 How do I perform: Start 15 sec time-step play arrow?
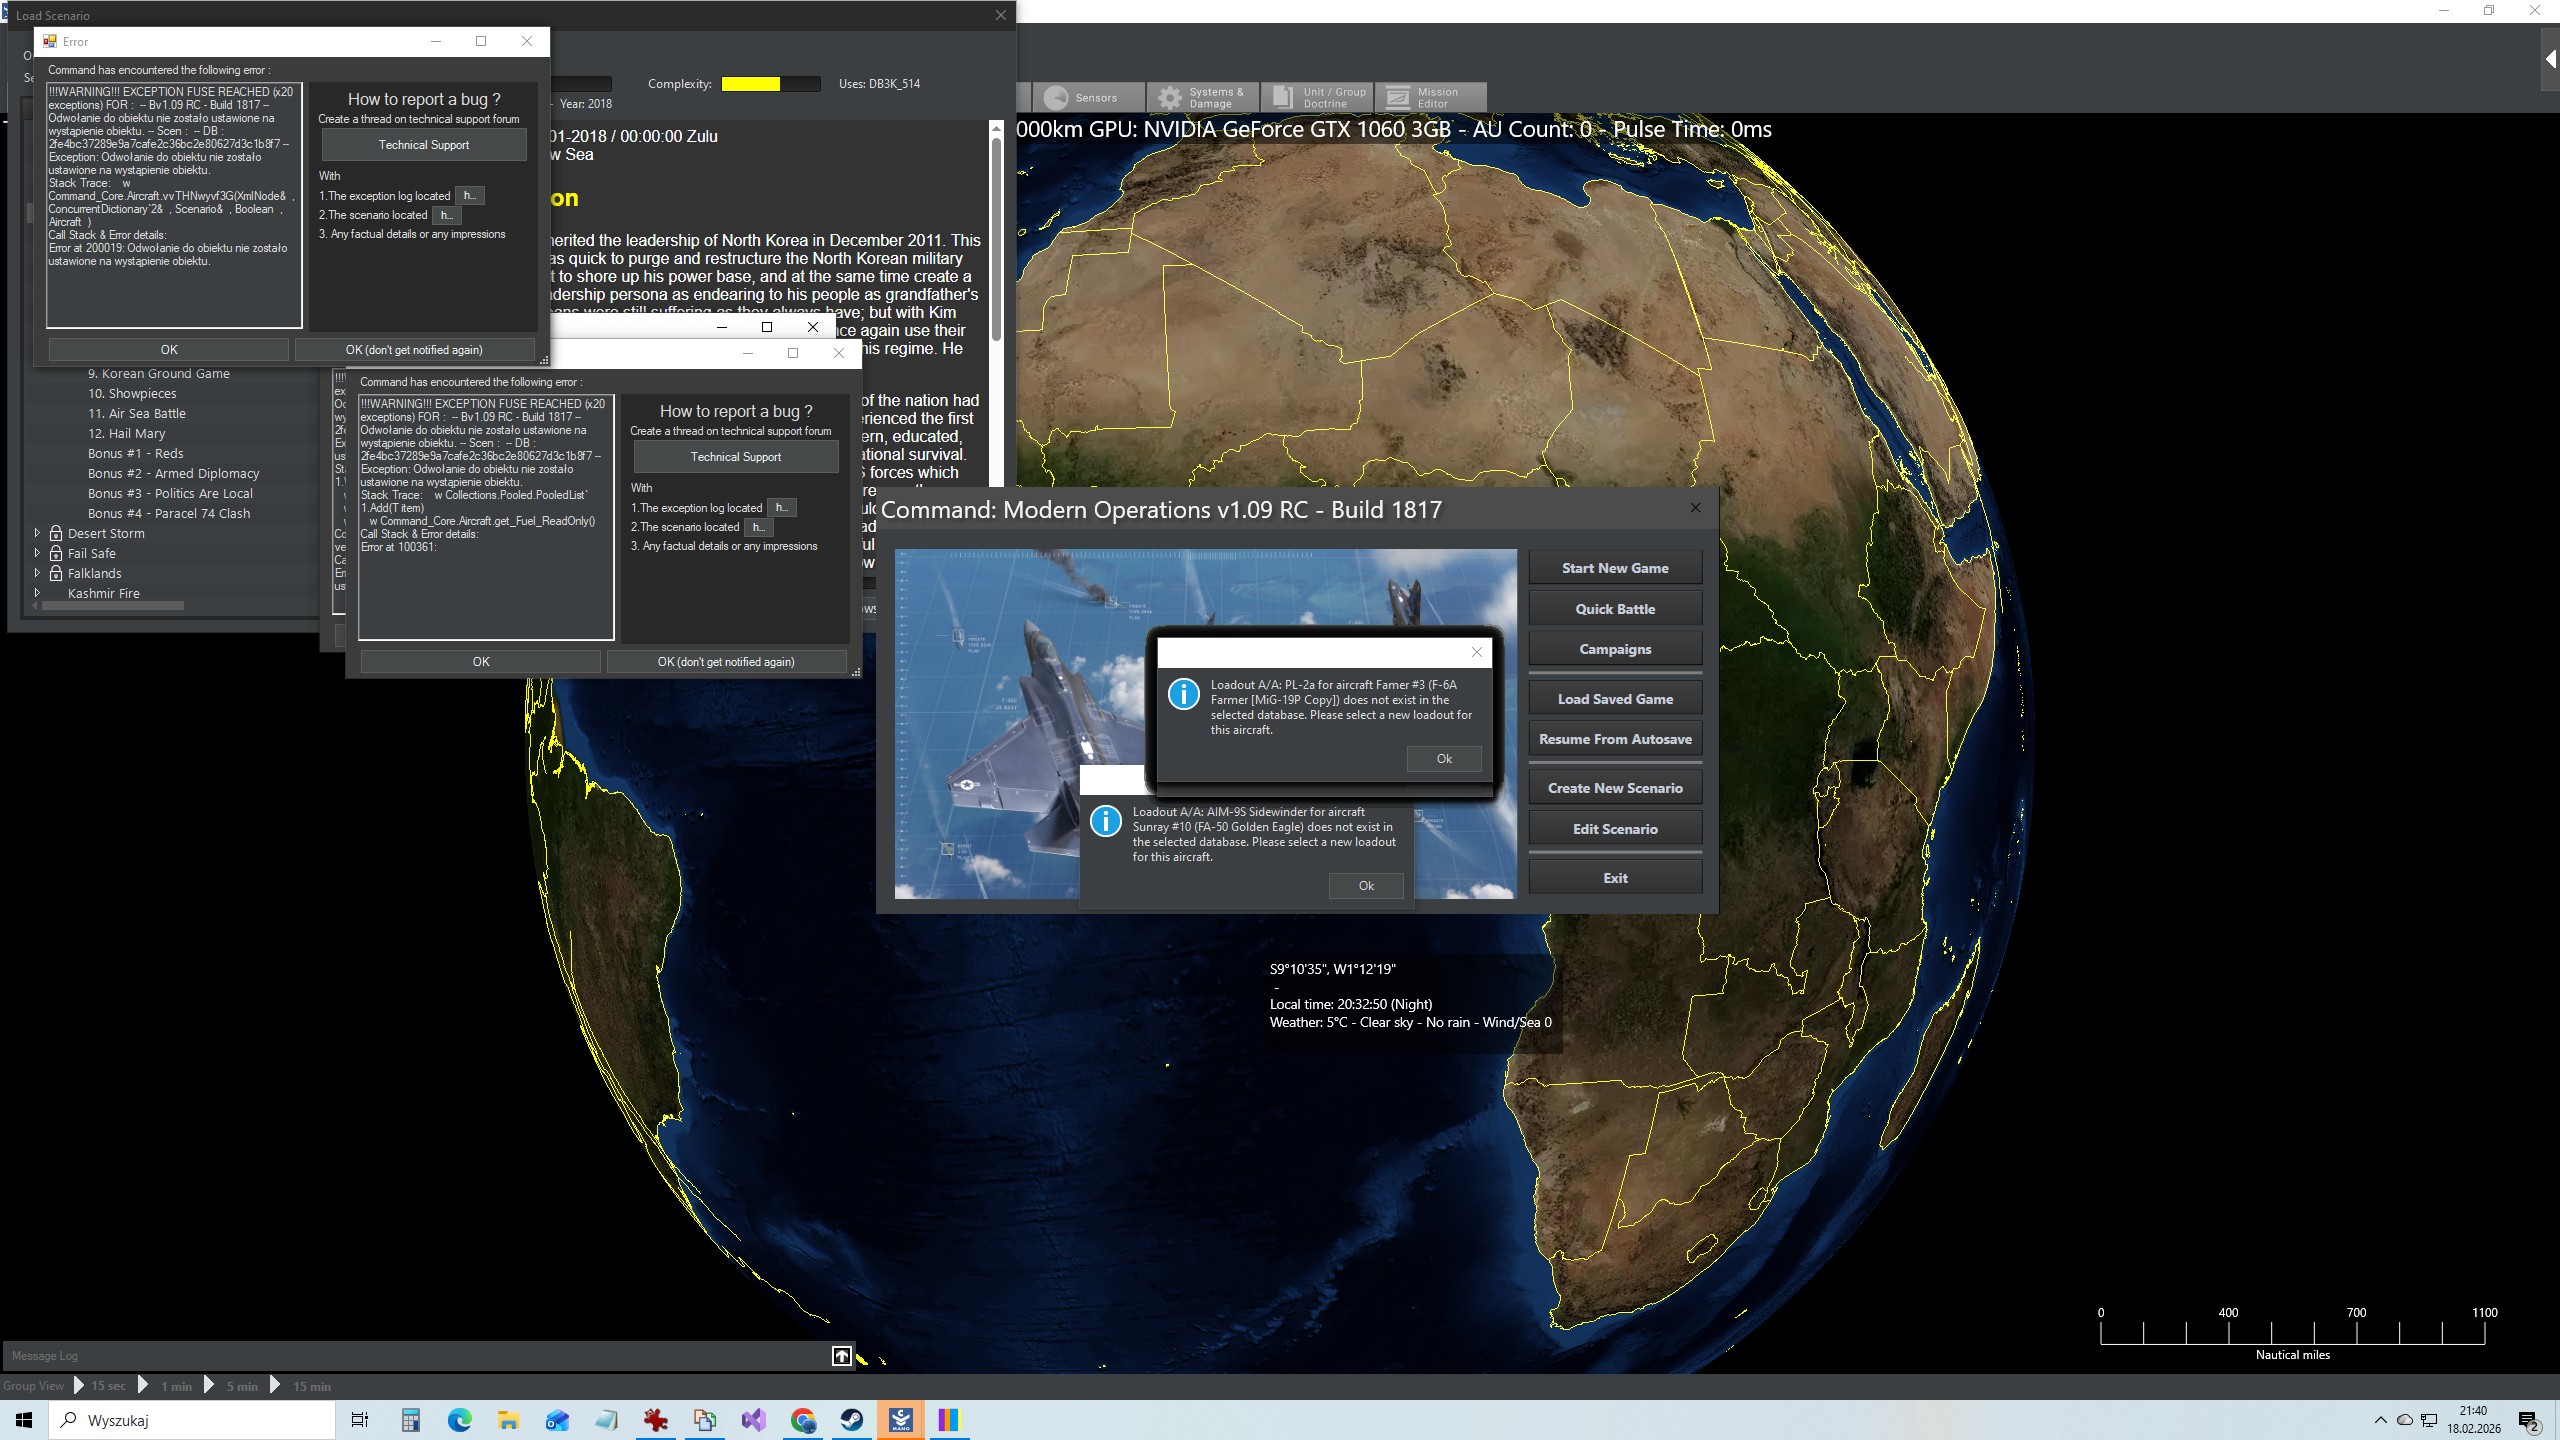coord(80,1386)
